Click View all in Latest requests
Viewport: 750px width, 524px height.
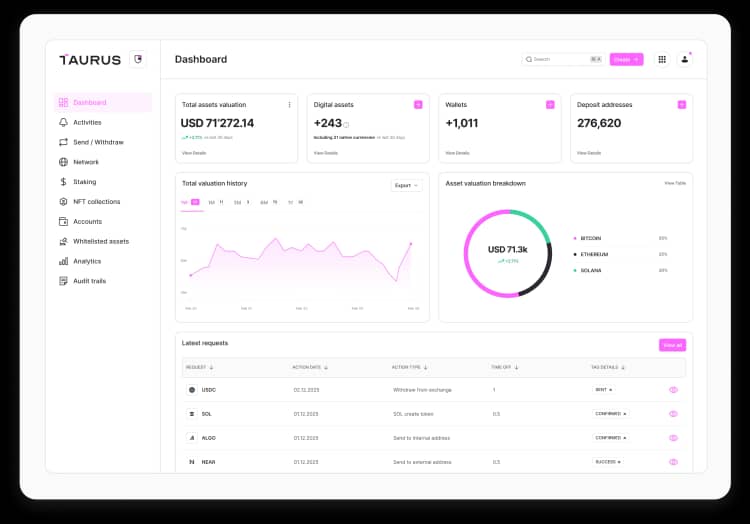click(x=672, y=345)
